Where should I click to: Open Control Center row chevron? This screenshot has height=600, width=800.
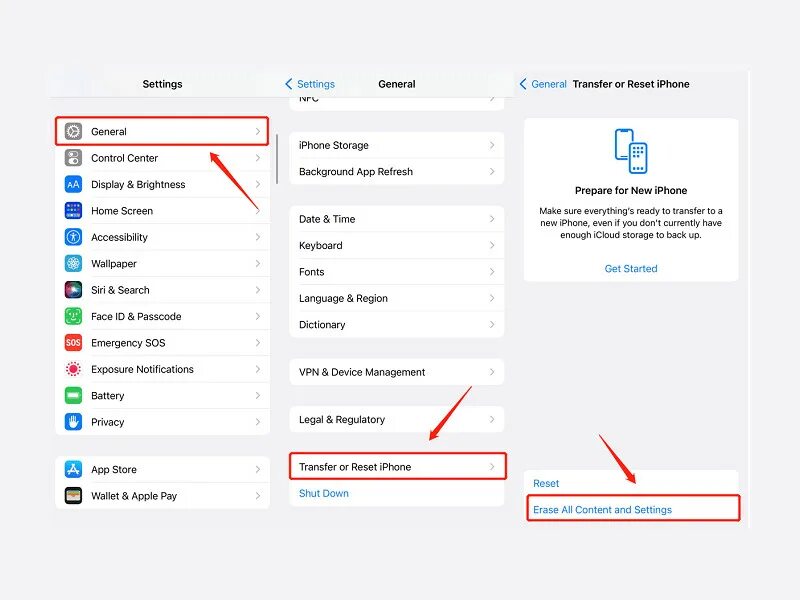(x=258, y=158)
